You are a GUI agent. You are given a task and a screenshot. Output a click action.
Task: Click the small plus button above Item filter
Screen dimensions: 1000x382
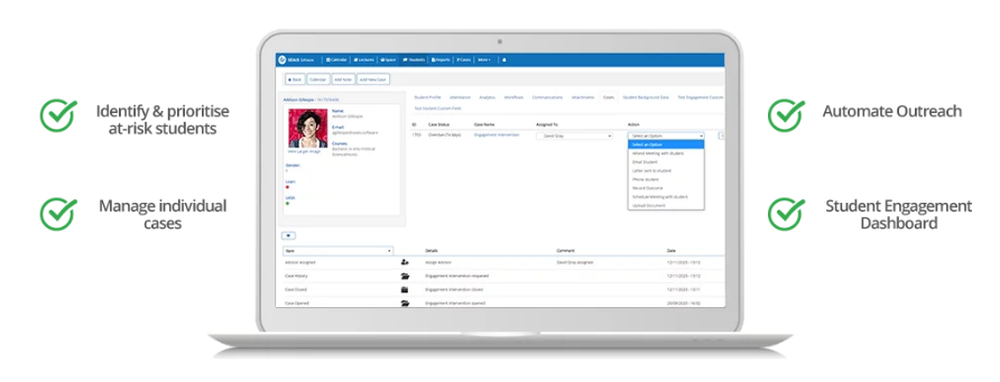[289, 236]
